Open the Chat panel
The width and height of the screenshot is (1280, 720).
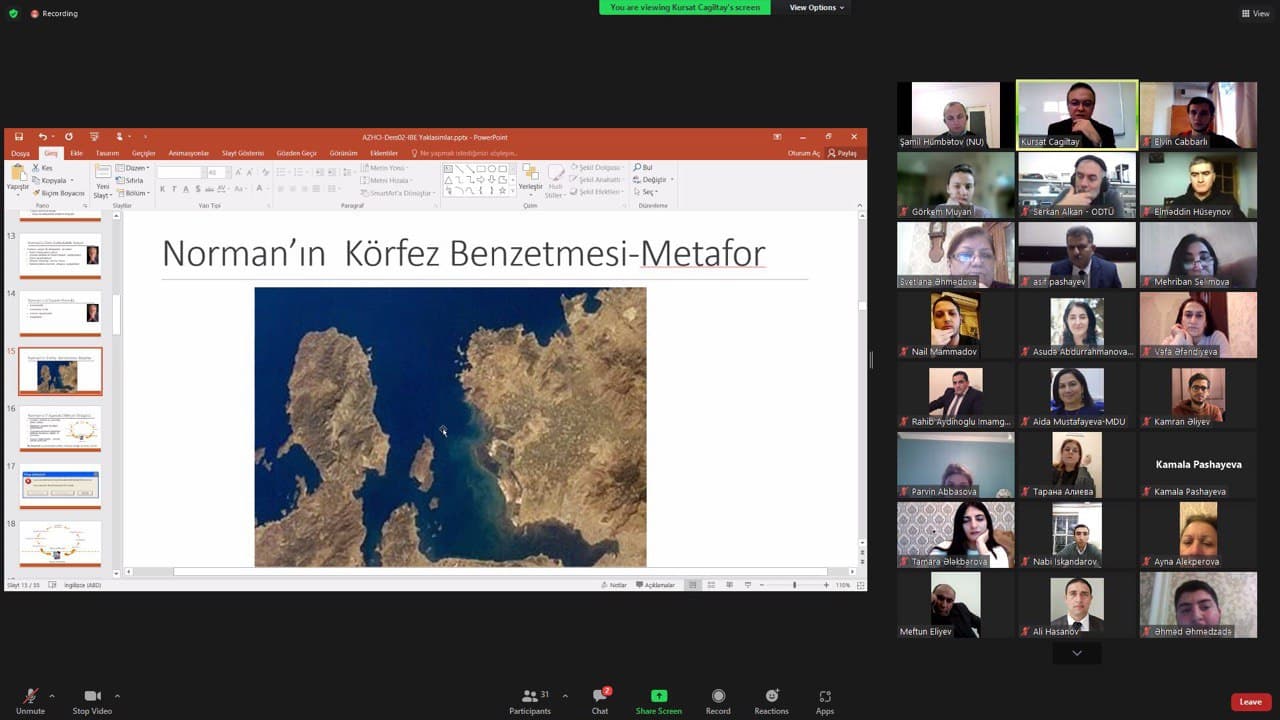tap(599, 701)
